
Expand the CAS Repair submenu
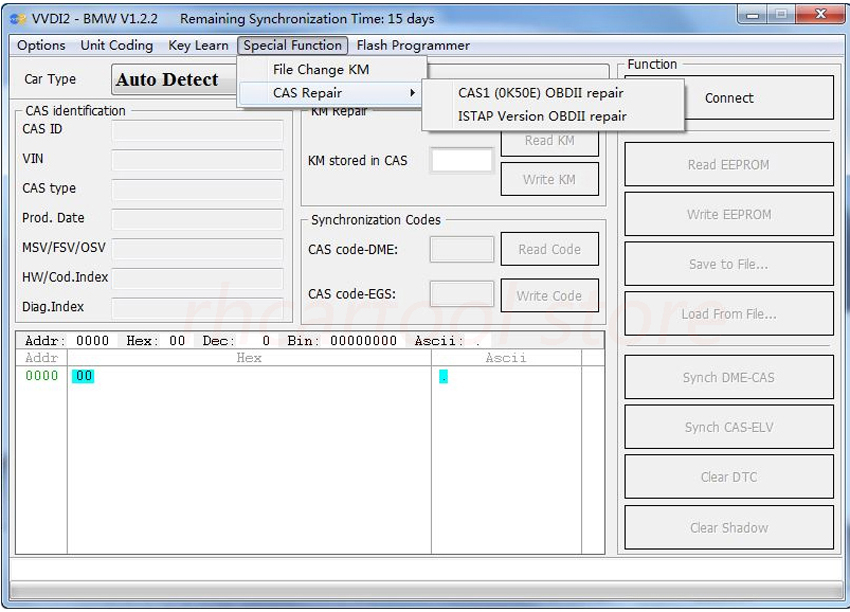[332, 93]
